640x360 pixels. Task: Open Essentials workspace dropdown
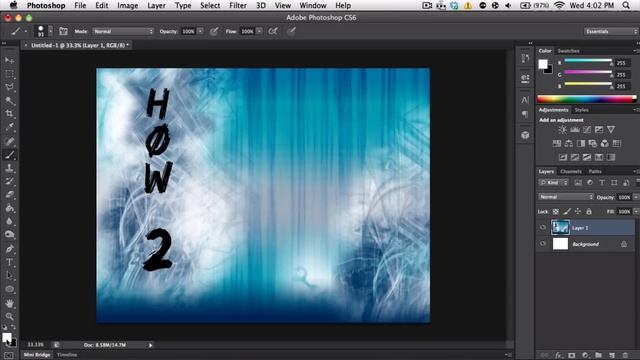click(611, 31)
